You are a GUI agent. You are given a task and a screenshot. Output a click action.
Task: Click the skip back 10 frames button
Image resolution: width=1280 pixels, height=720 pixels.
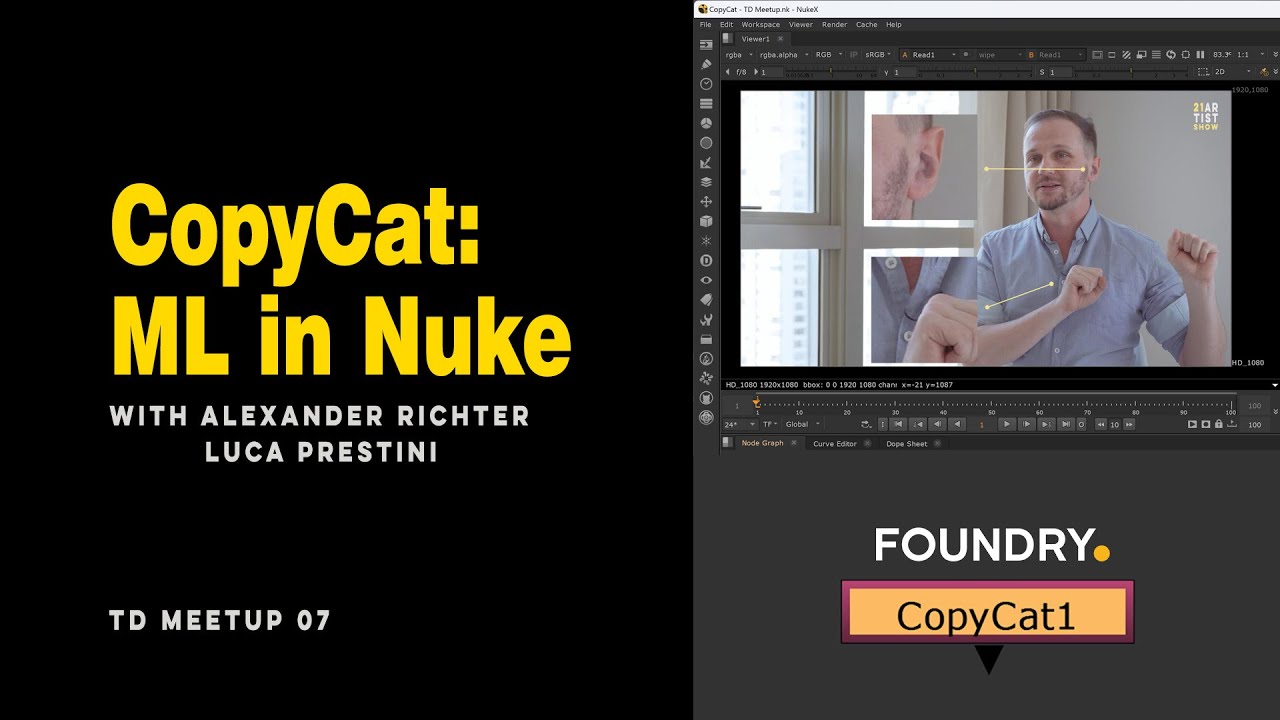coord(1101,424)
